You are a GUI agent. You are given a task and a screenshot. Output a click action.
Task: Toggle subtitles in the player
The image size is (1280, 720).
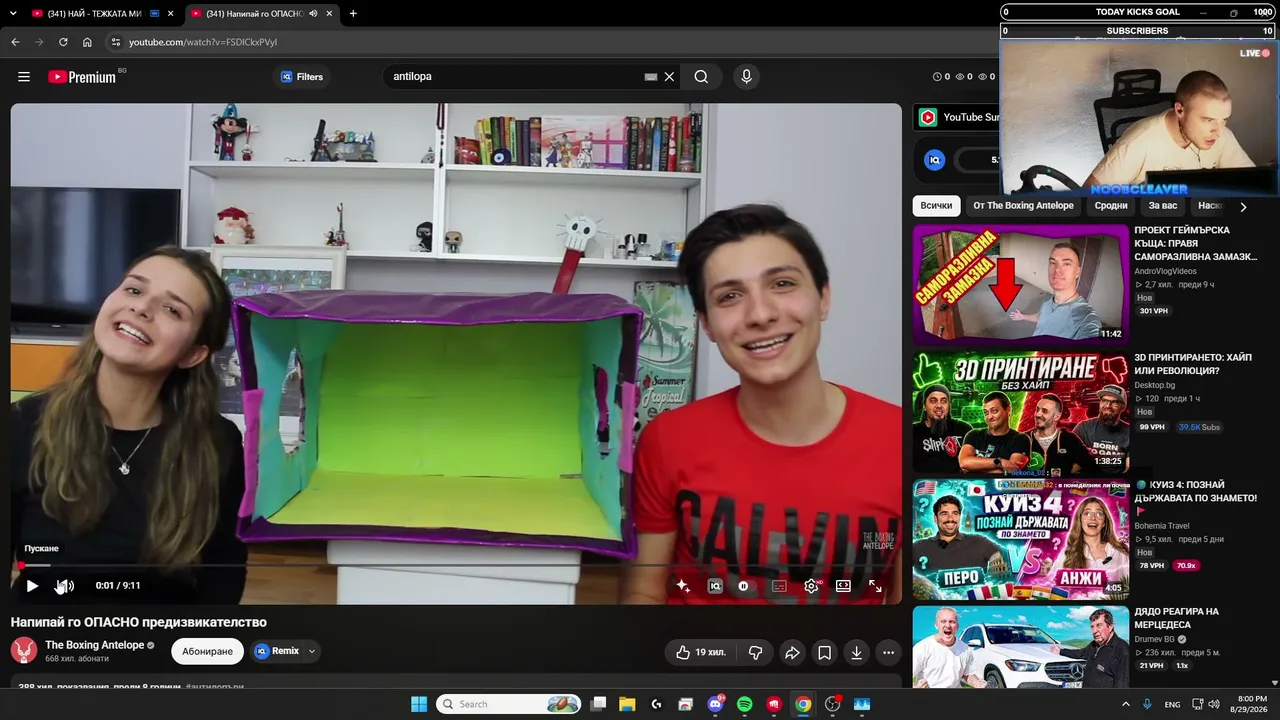(779, 586)
